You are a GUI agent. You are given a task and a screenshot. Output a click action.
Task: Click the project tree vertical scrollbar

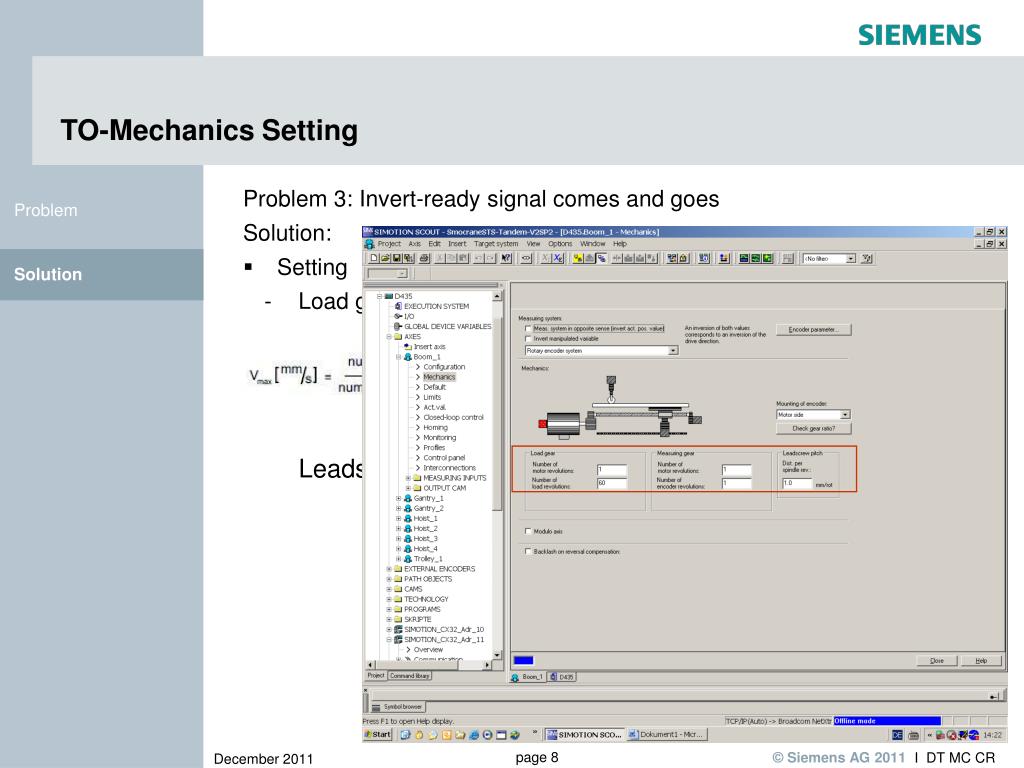(x=497, y=473)
